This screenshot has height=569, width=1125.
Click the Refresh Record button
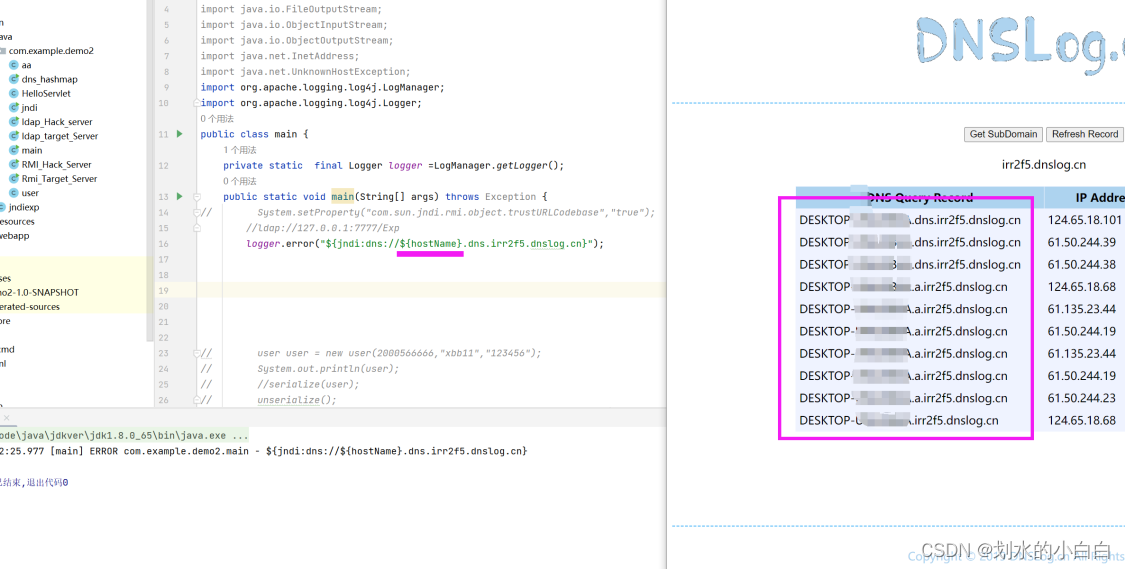[1085, 134]
